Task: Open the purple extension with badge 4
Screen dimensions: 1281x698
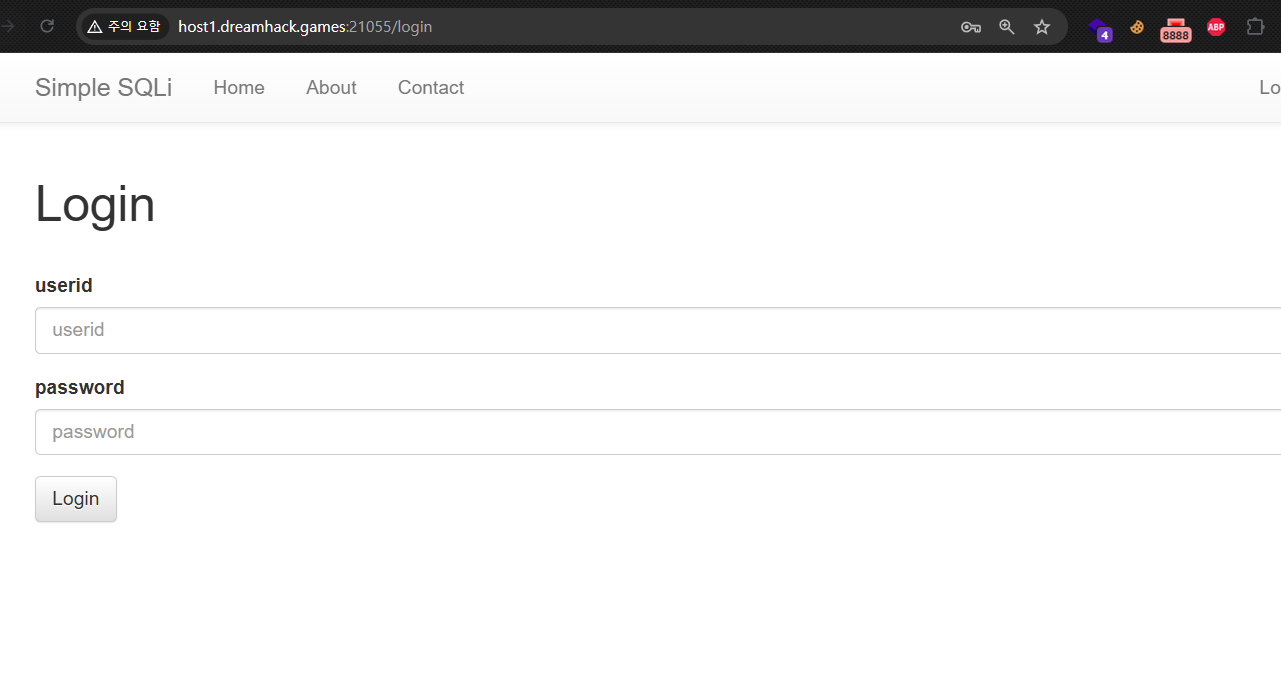Action: pyautogui.click(x=1100, y=28)
